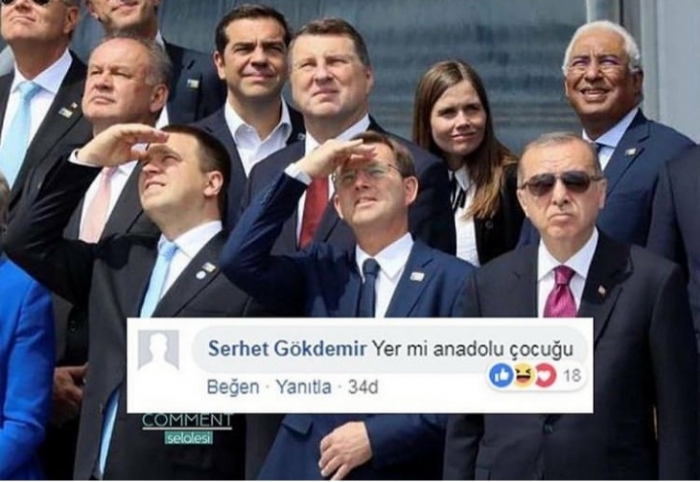Open the reaction count showing 18
The width and height of the screenshot is (700, 482).
(x=571, y=375)
